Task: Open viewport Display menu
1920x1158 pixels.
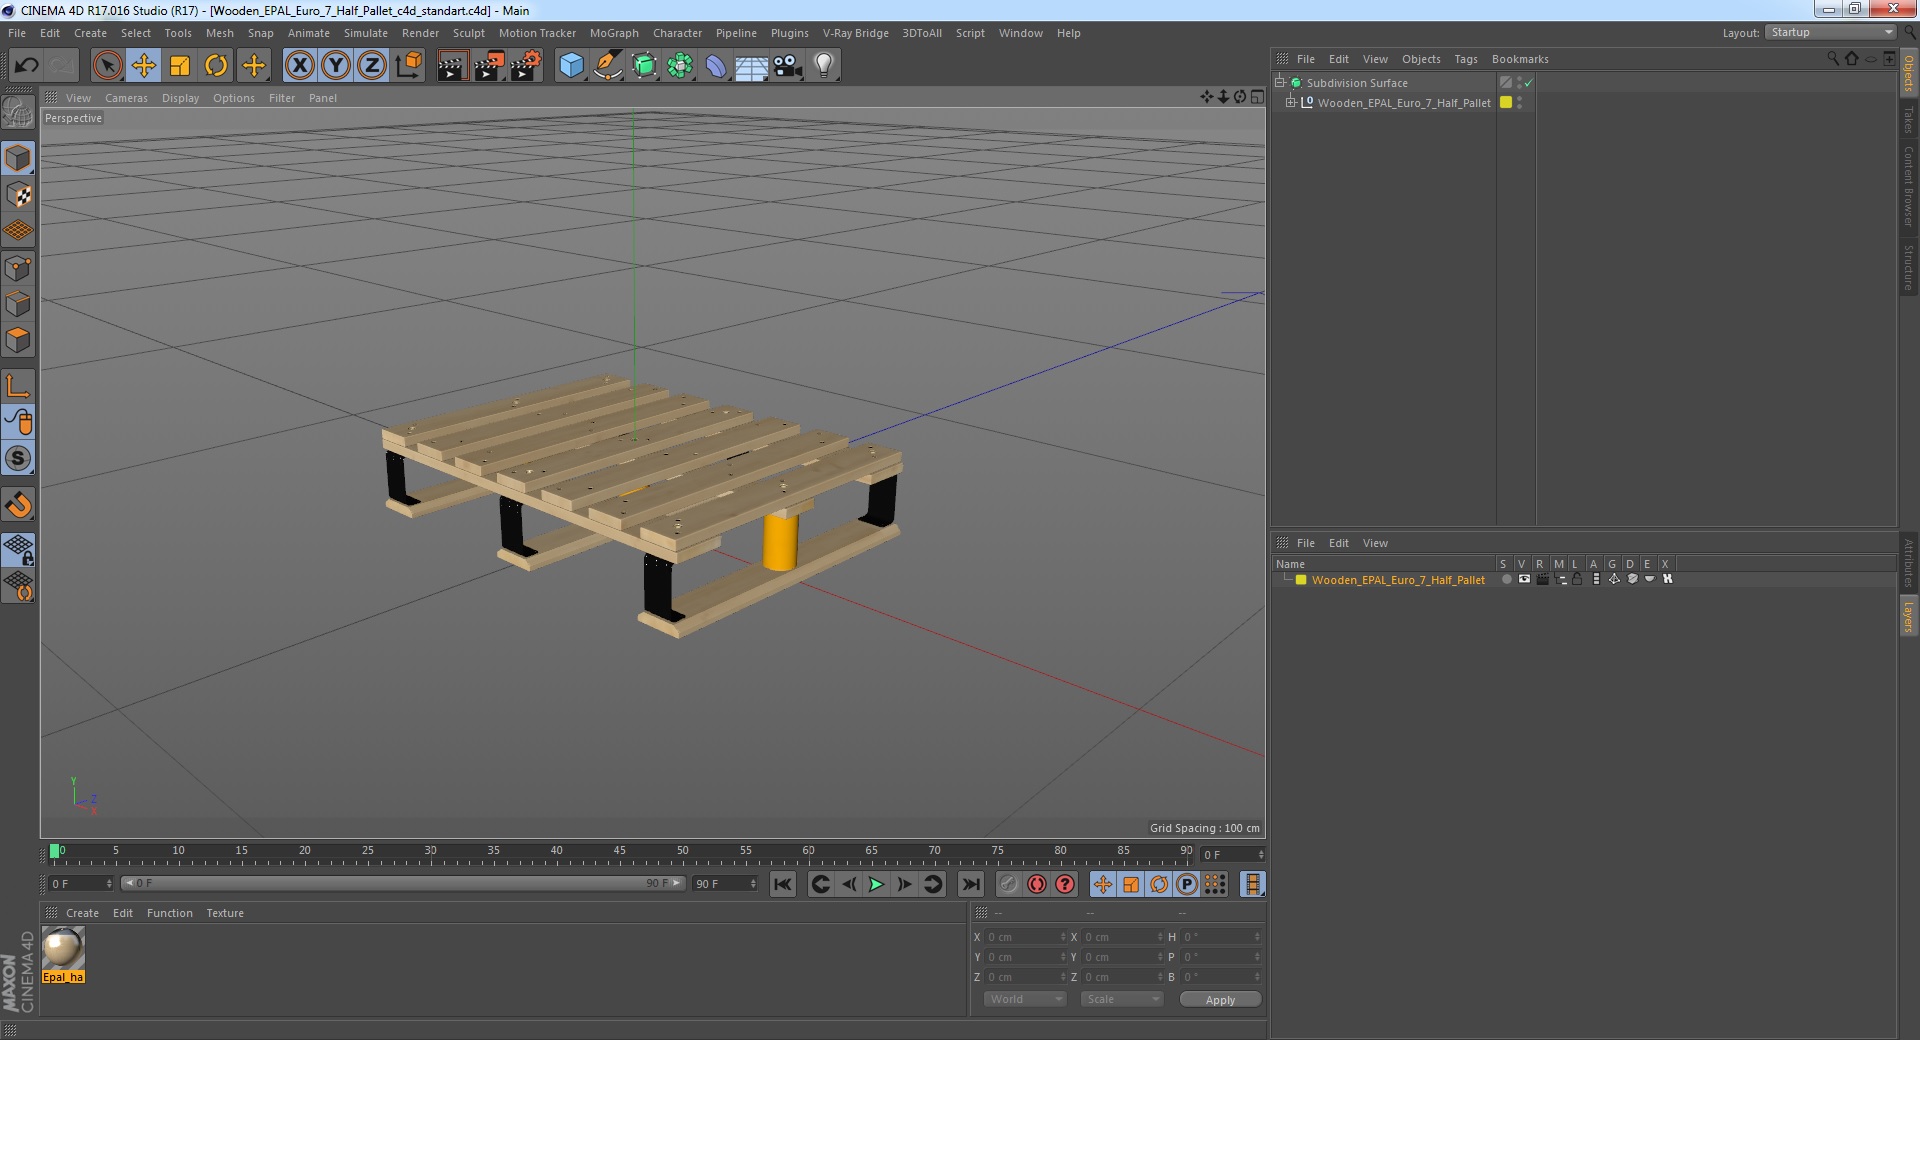Action: point(180,98)
